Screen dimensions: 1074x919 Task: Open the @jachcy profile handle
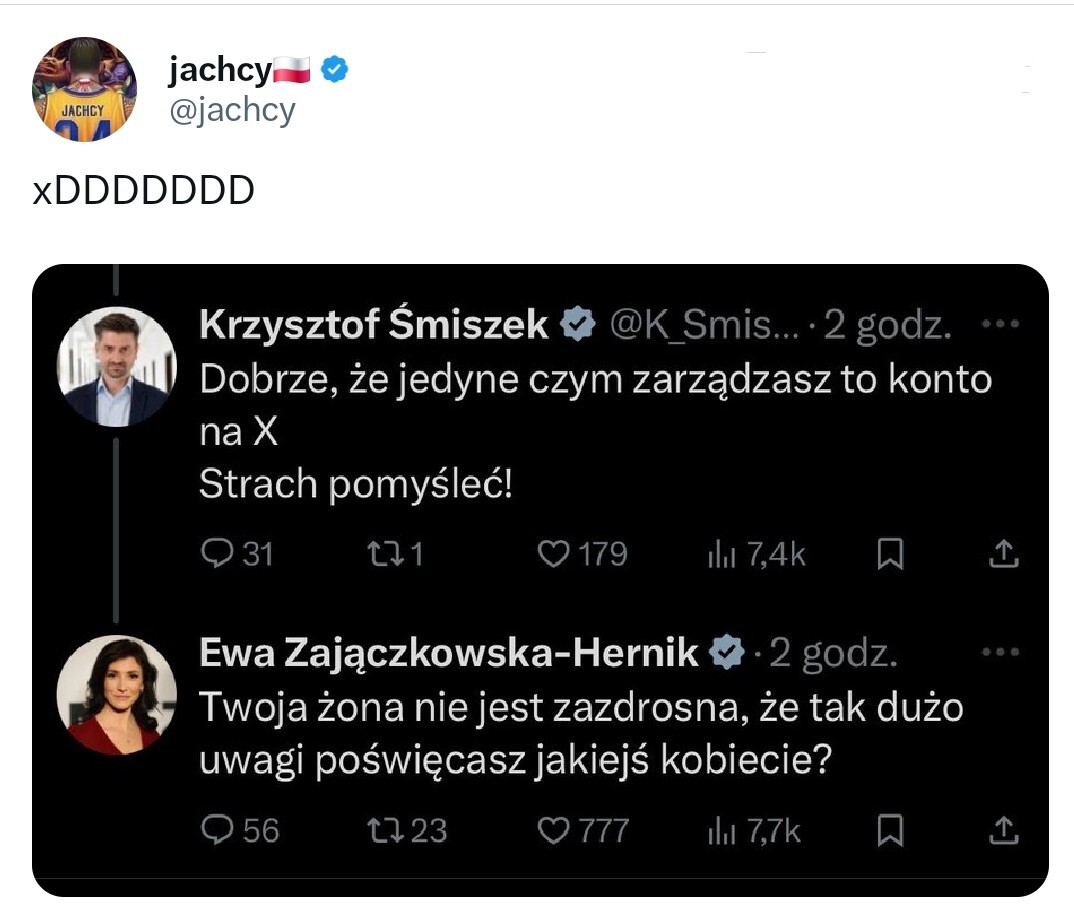(232, 110)
